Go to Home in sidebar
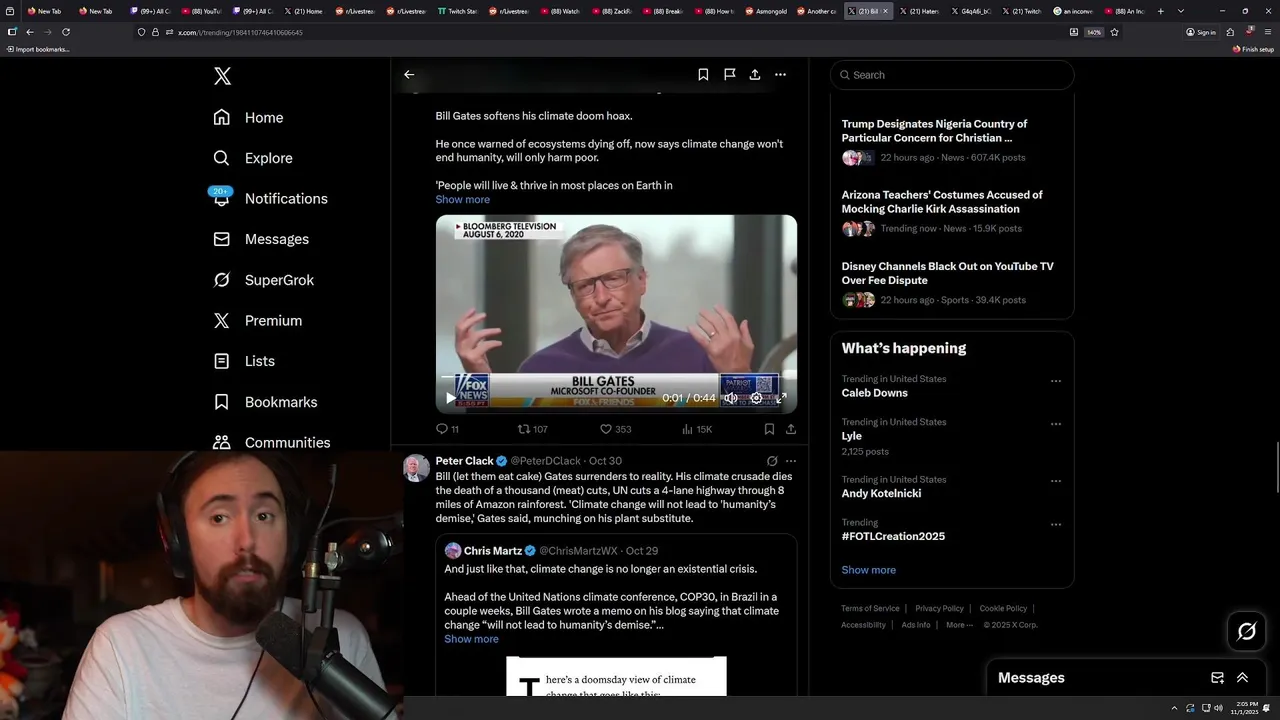The image size is (1280, 720). (x=248, y=117)
